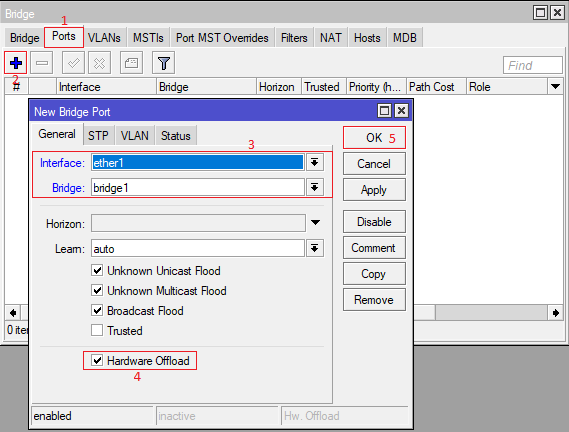Click the comment note toolbar icon
Screen dimensions: 569x432
(x=131, y=63)
